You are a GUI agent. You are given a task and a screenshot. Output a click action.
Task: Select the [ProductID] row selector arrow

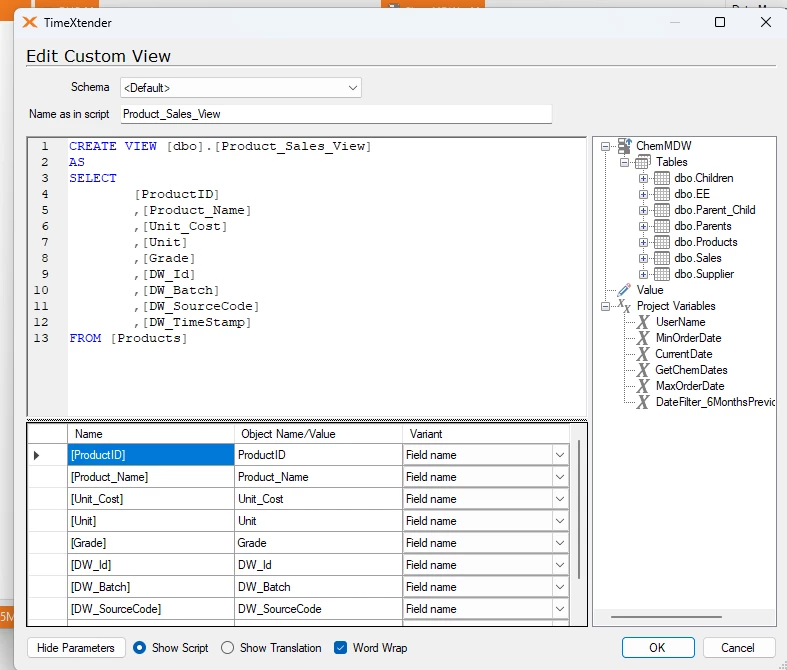(37, 456)
